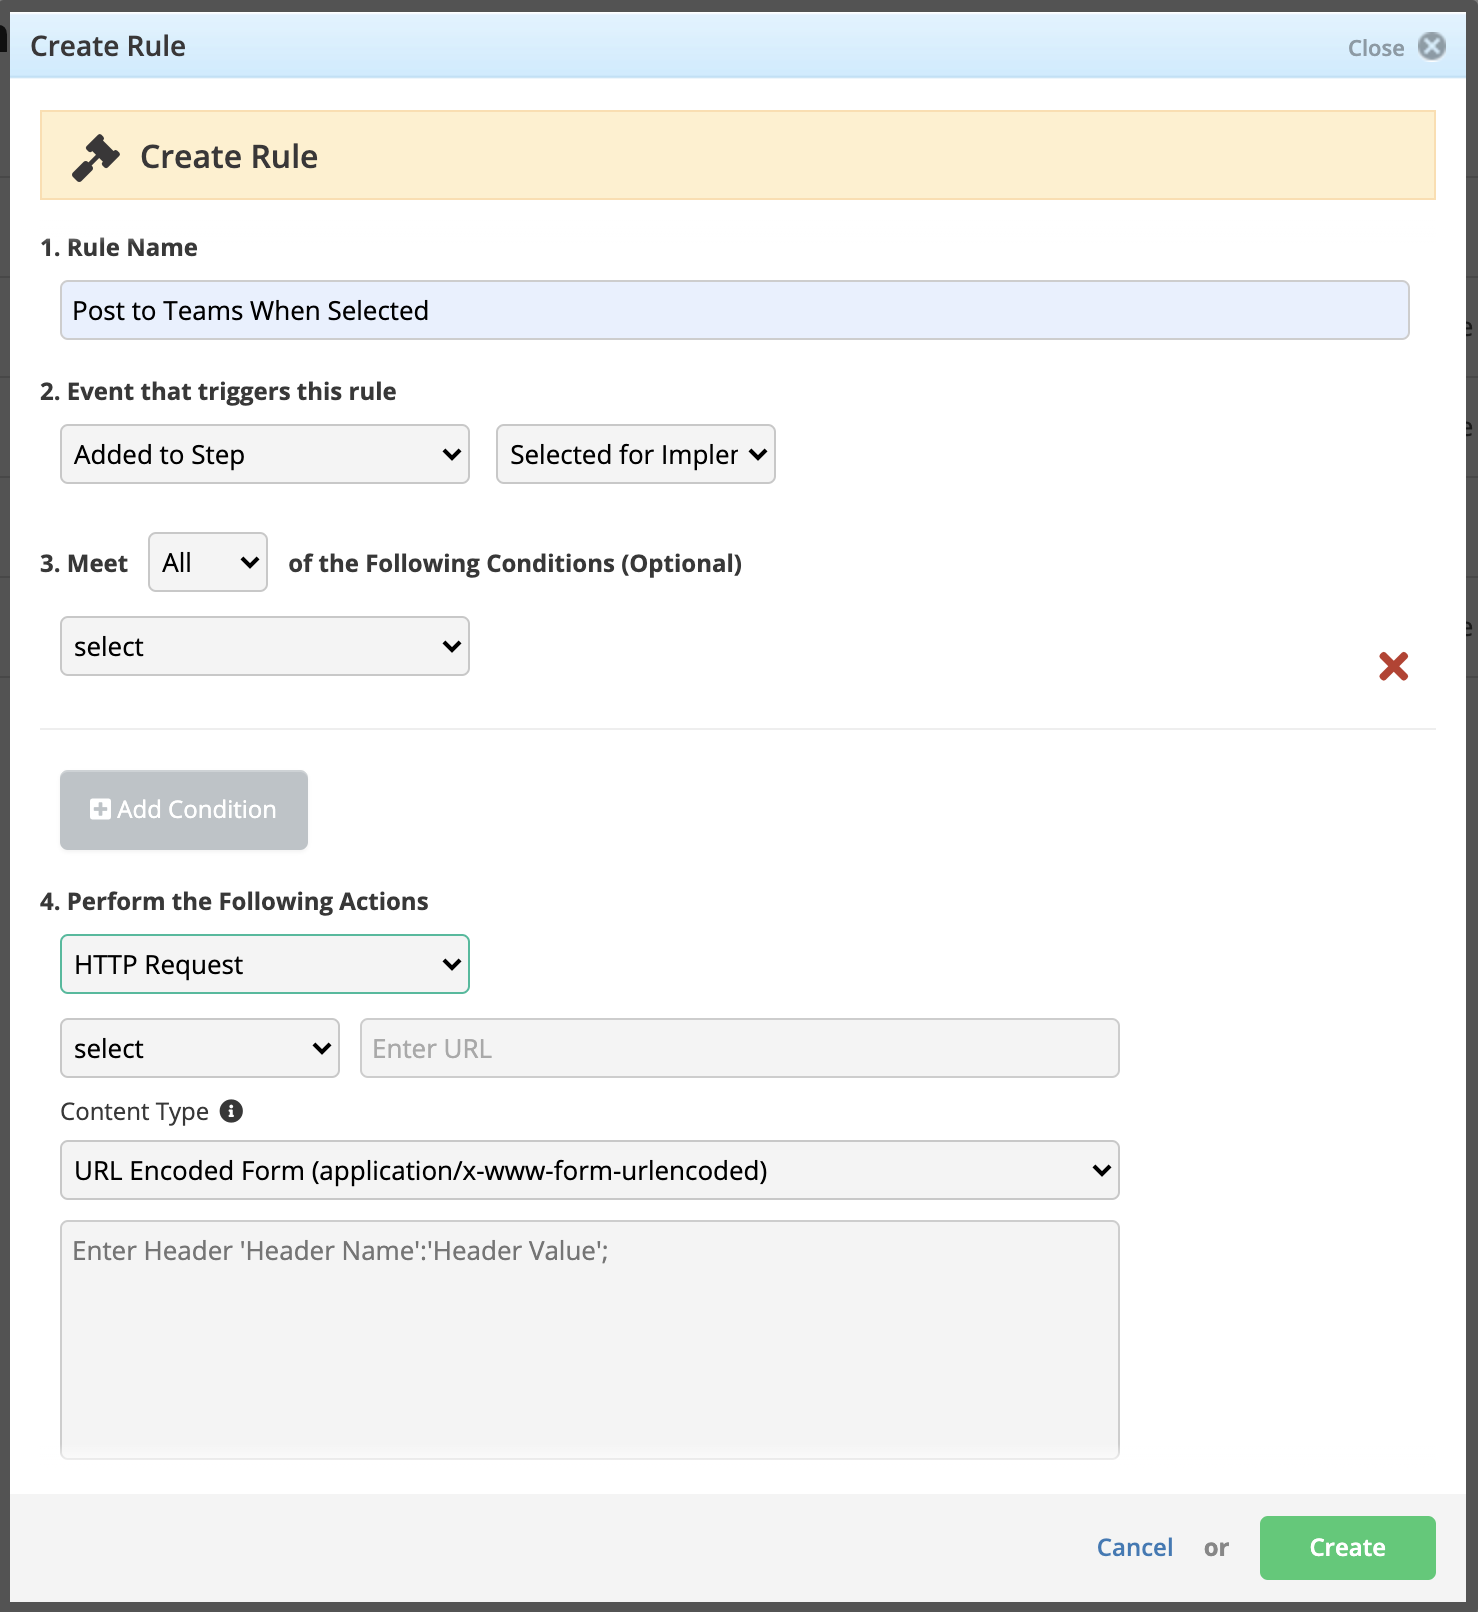Open the Selected for Impler step dropdown
1478x1612 pixels.
coord(636,454)
